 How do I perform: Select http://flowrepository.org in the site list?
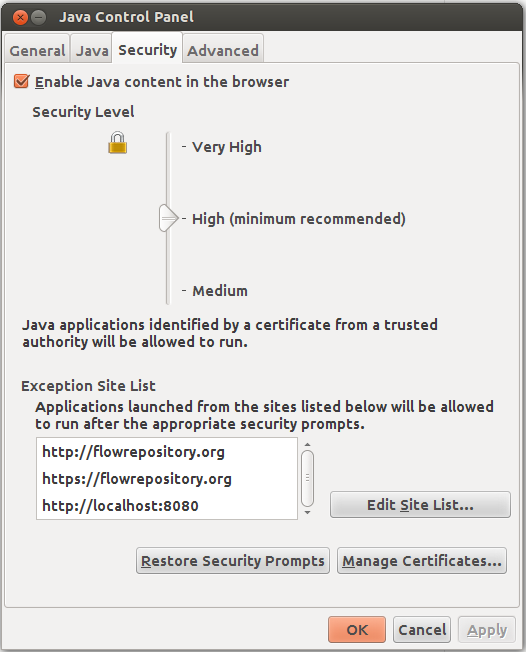pos(167,452)
